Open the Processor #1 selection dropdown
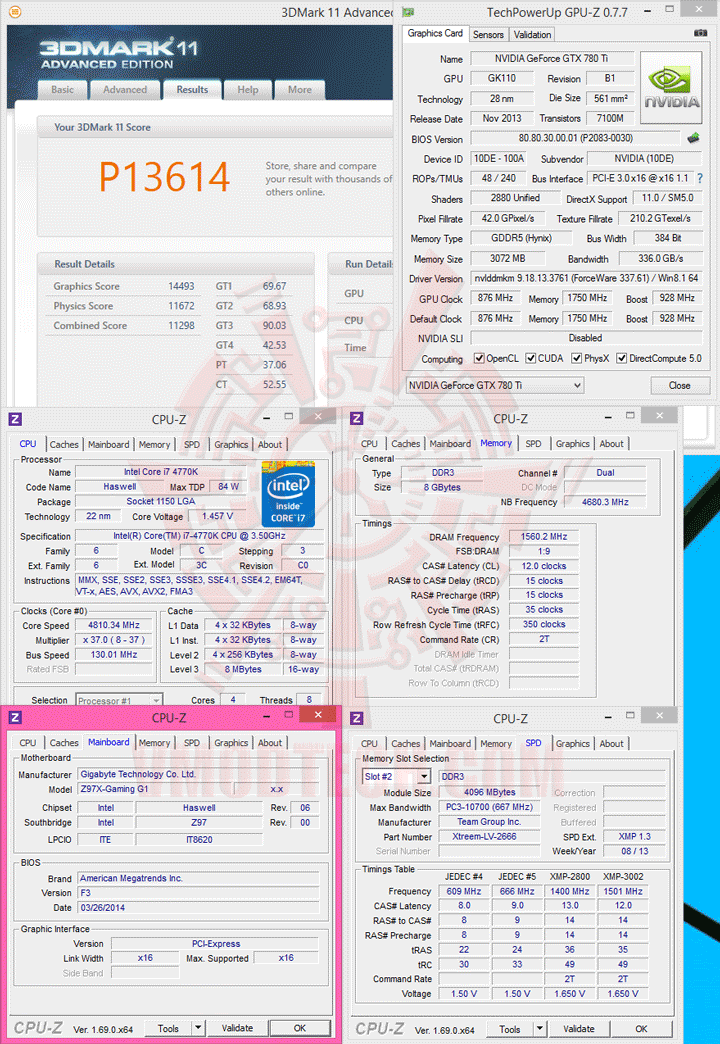The height and width of the screenshot is (1044, 720). coord(118,700)
